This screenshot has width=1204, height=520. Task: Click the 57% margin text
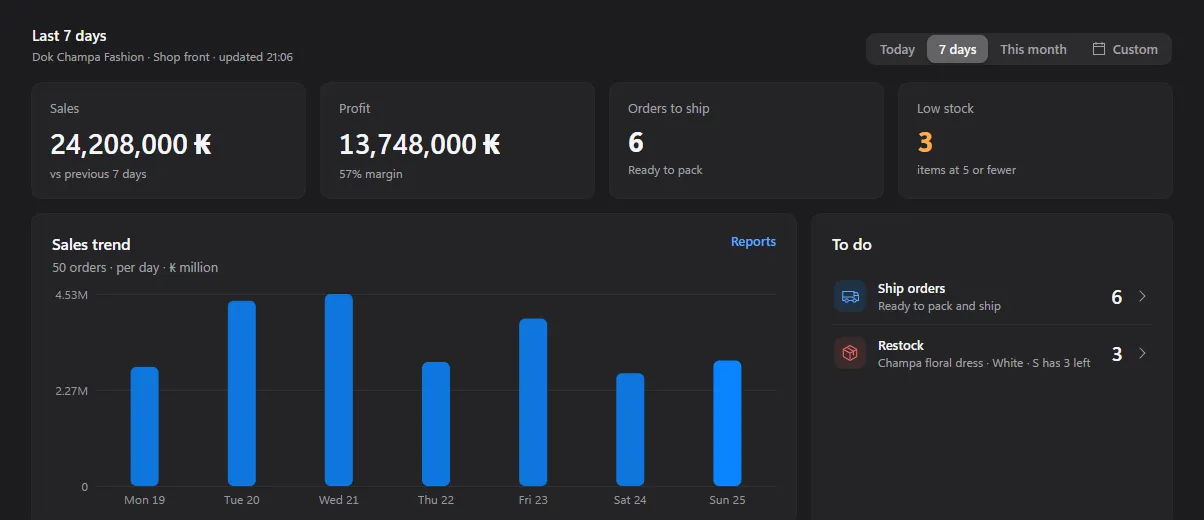[371, 174]
